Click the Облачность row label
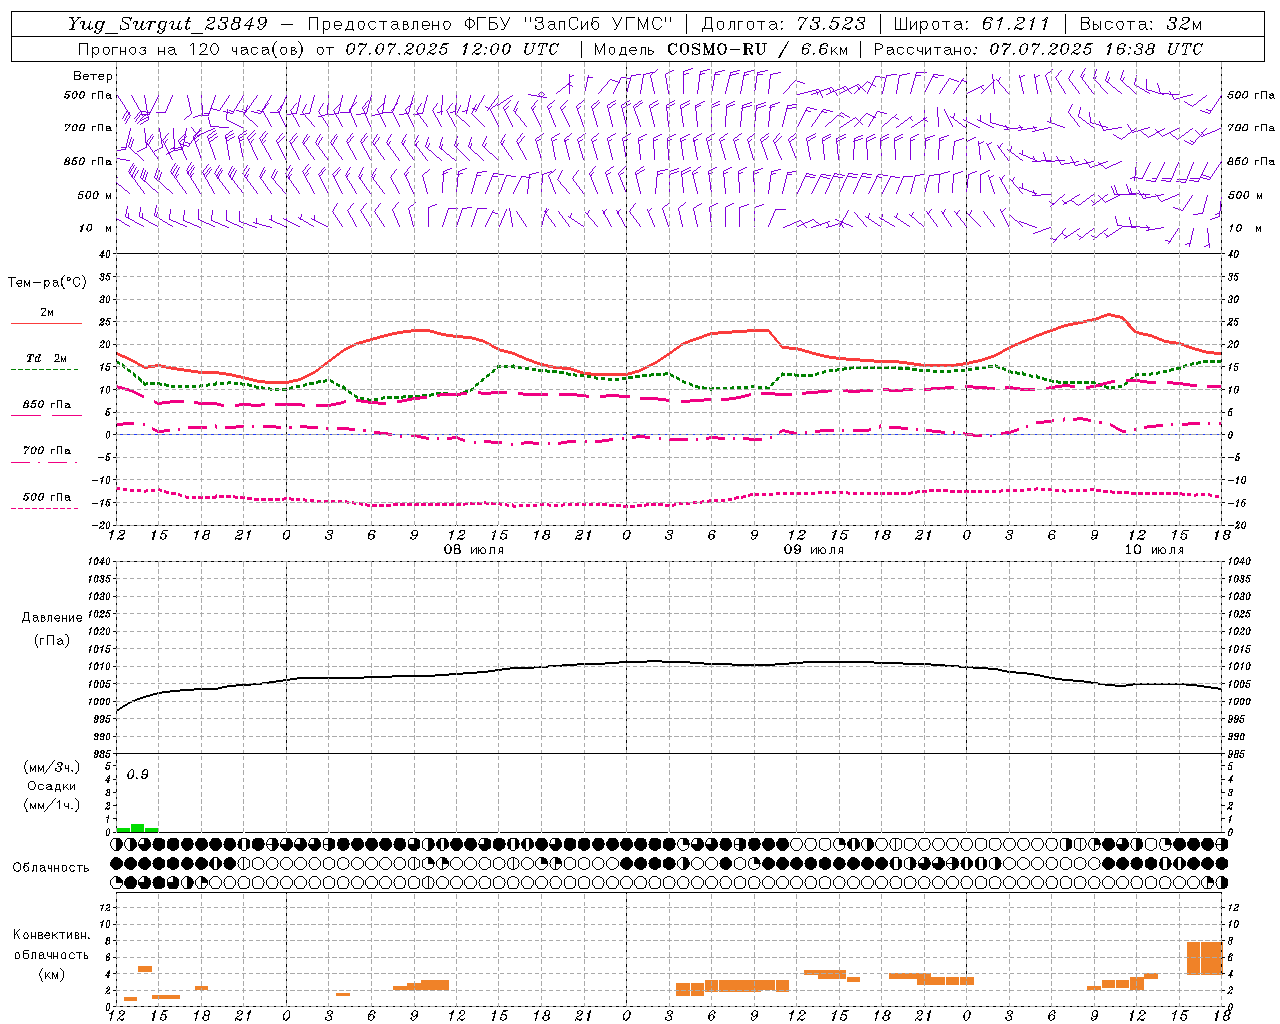 click(x=51, y=867)
